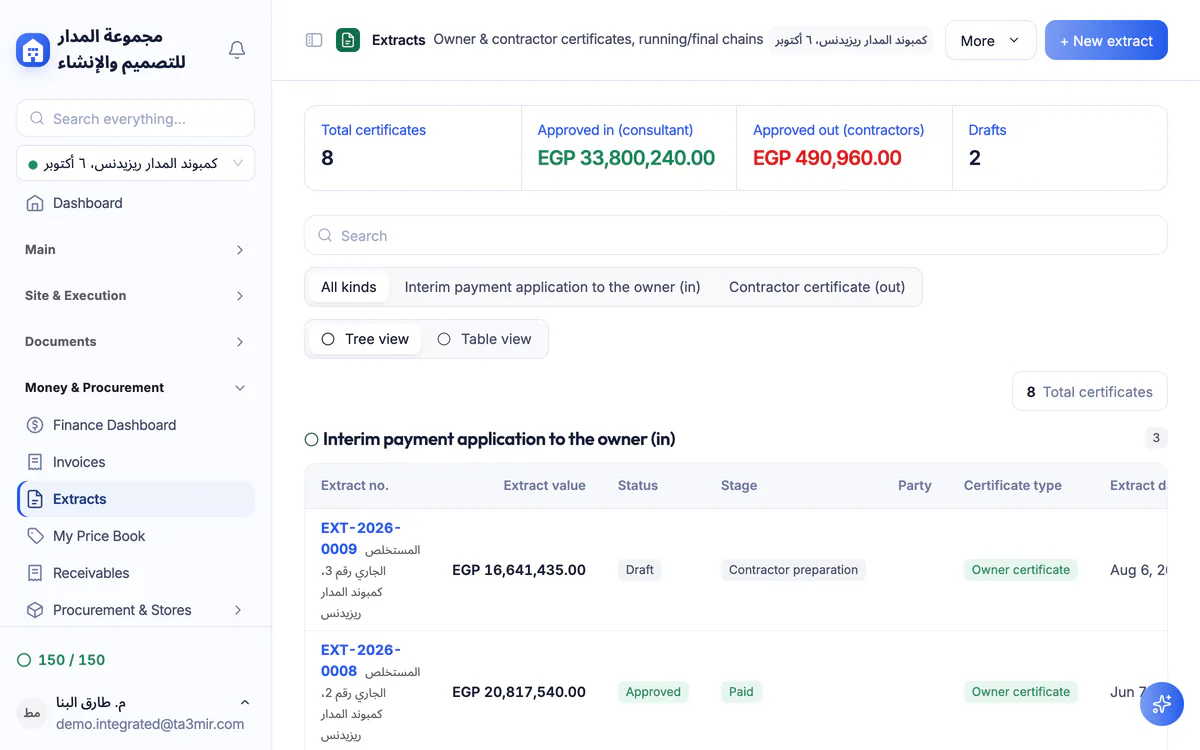The width and height of the screenshot is (1200, 750).
Task: Click the Invoices document icon
Action: click(35, 462)
